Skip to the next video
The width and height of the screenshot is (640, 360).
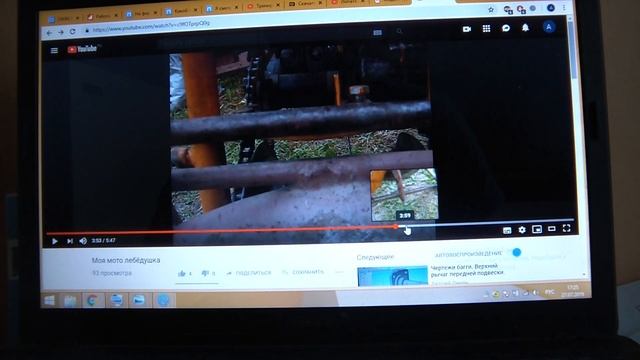70,241
